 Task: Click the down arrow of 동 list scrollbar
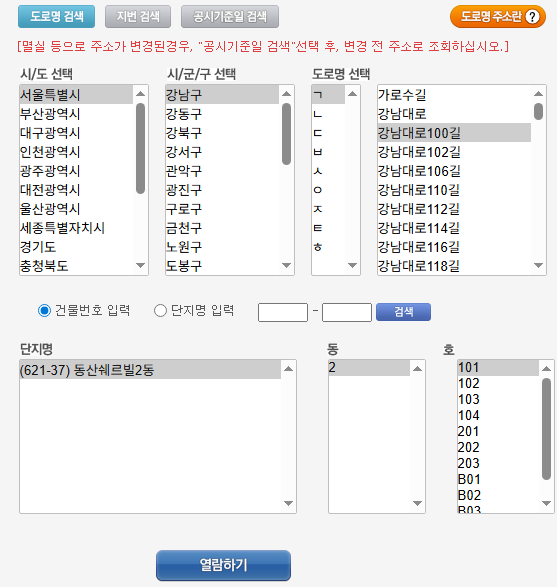point(417,503)
